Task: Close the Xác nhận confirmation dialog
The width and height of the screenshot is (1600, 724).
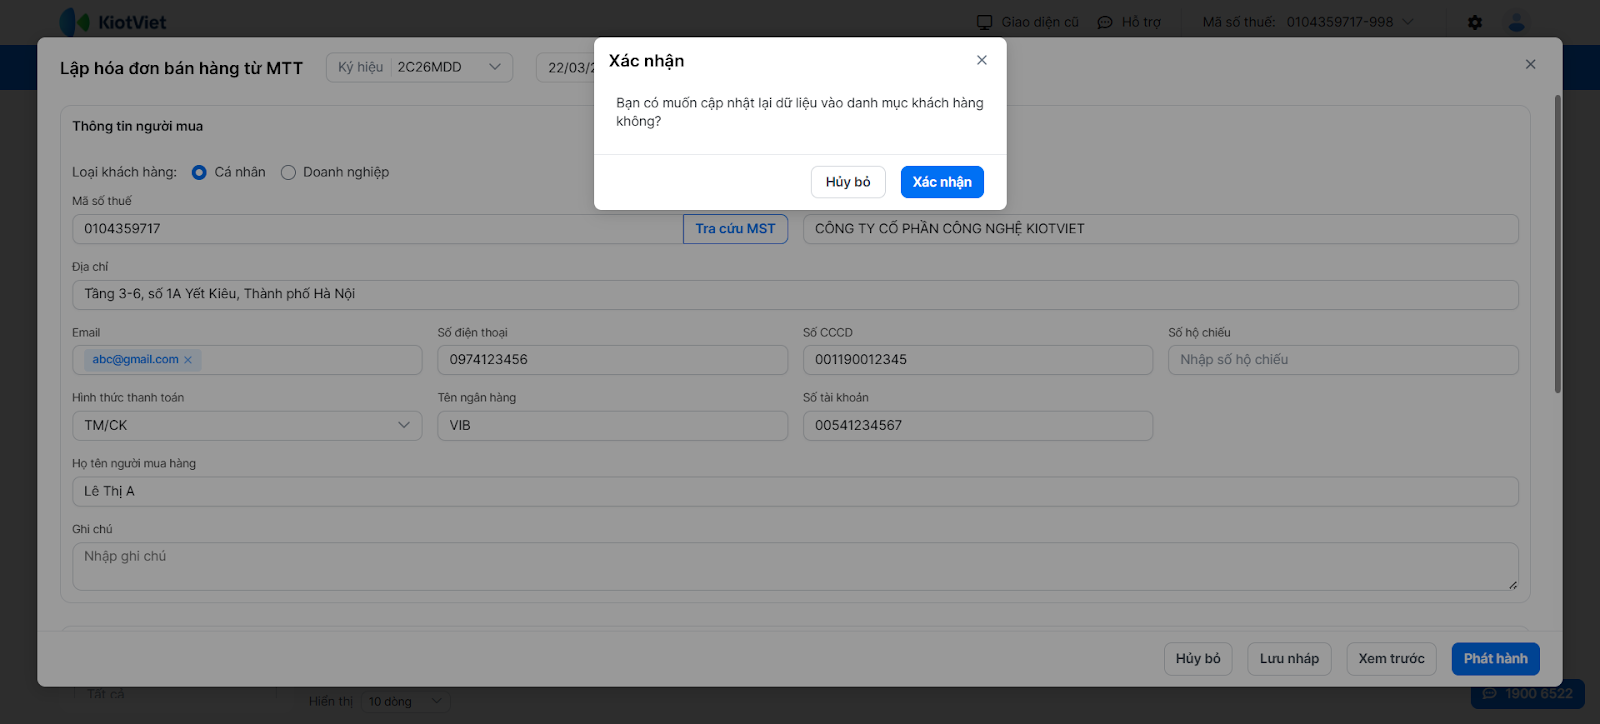Action: click(x=982, y=60)
